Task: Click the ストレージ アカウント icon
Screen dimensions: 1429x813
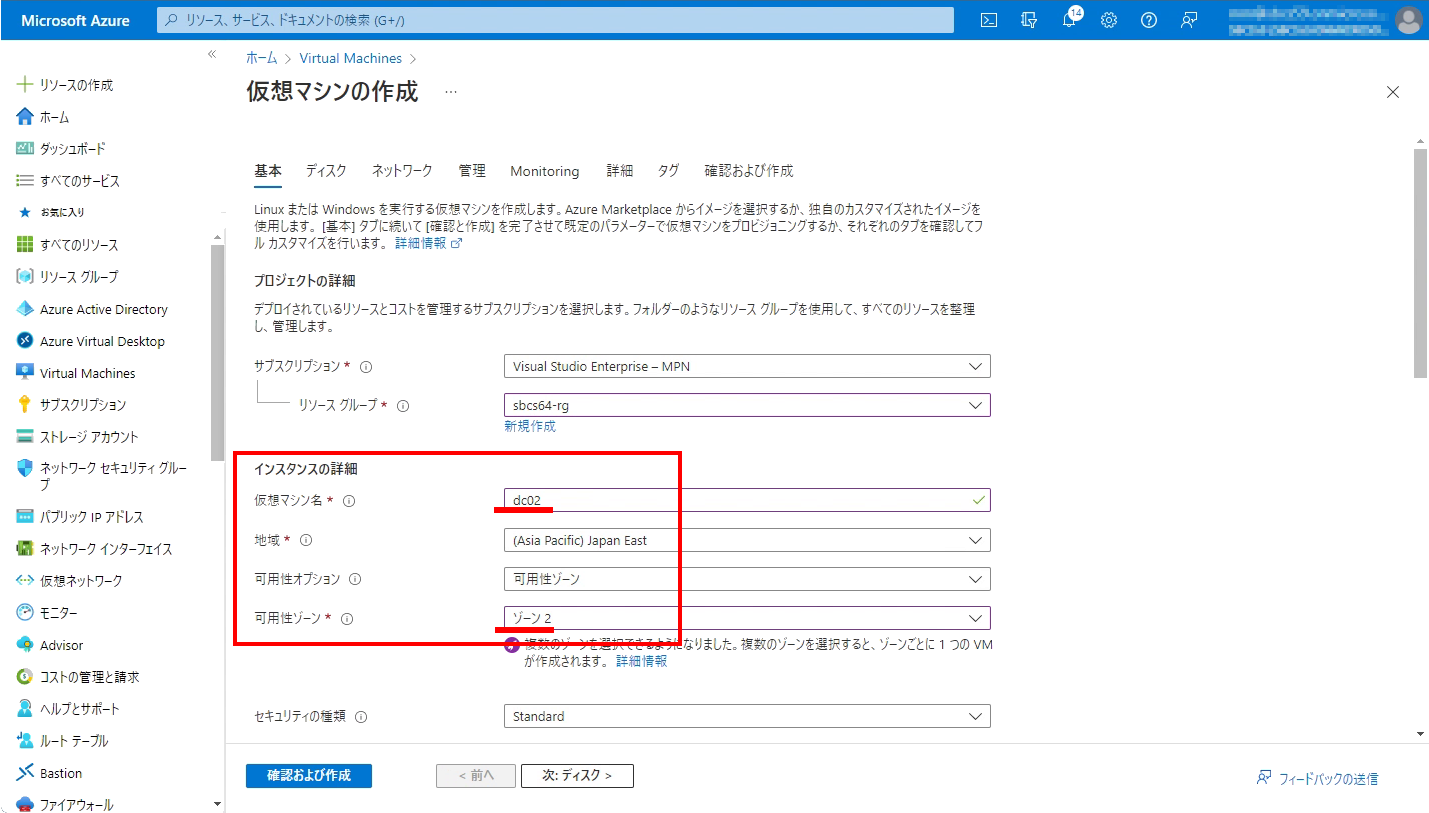Action: [25, 437]
